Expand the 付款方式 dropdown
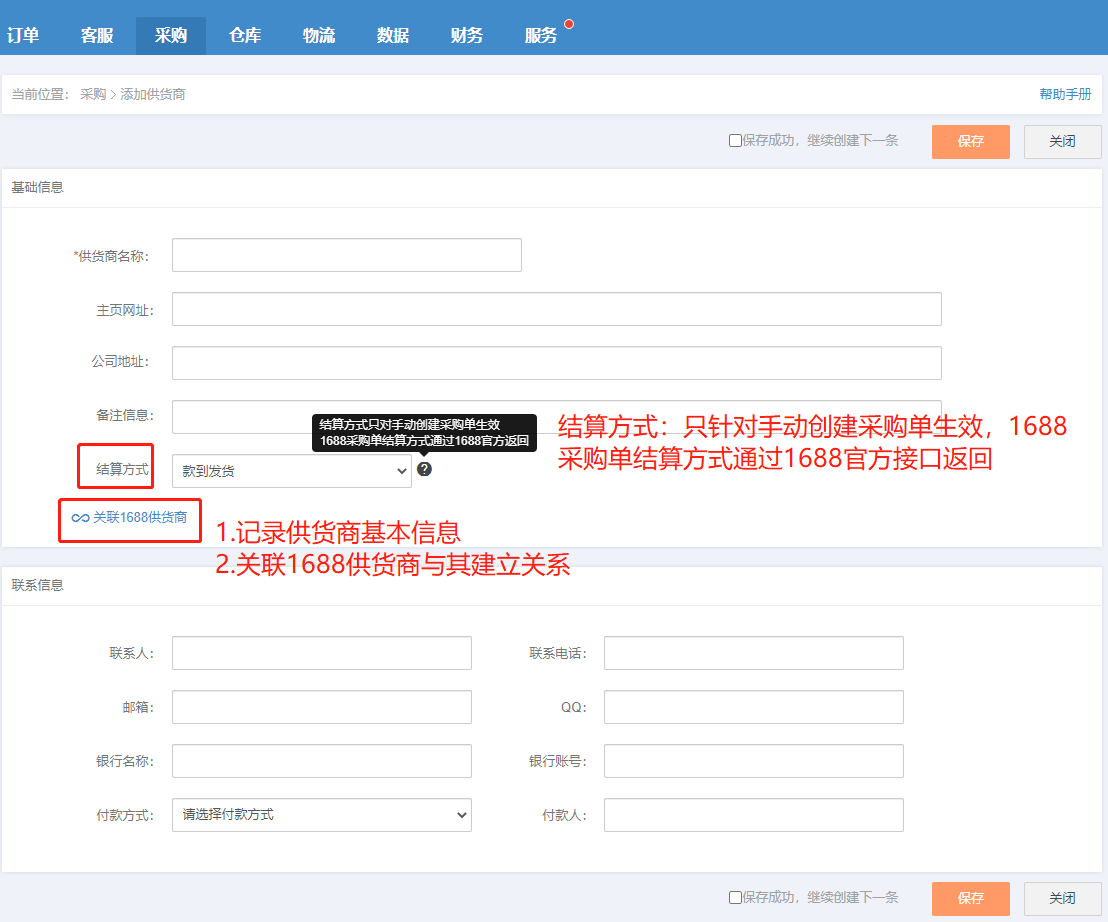The image size is (1108, 922). coord(321,815)
